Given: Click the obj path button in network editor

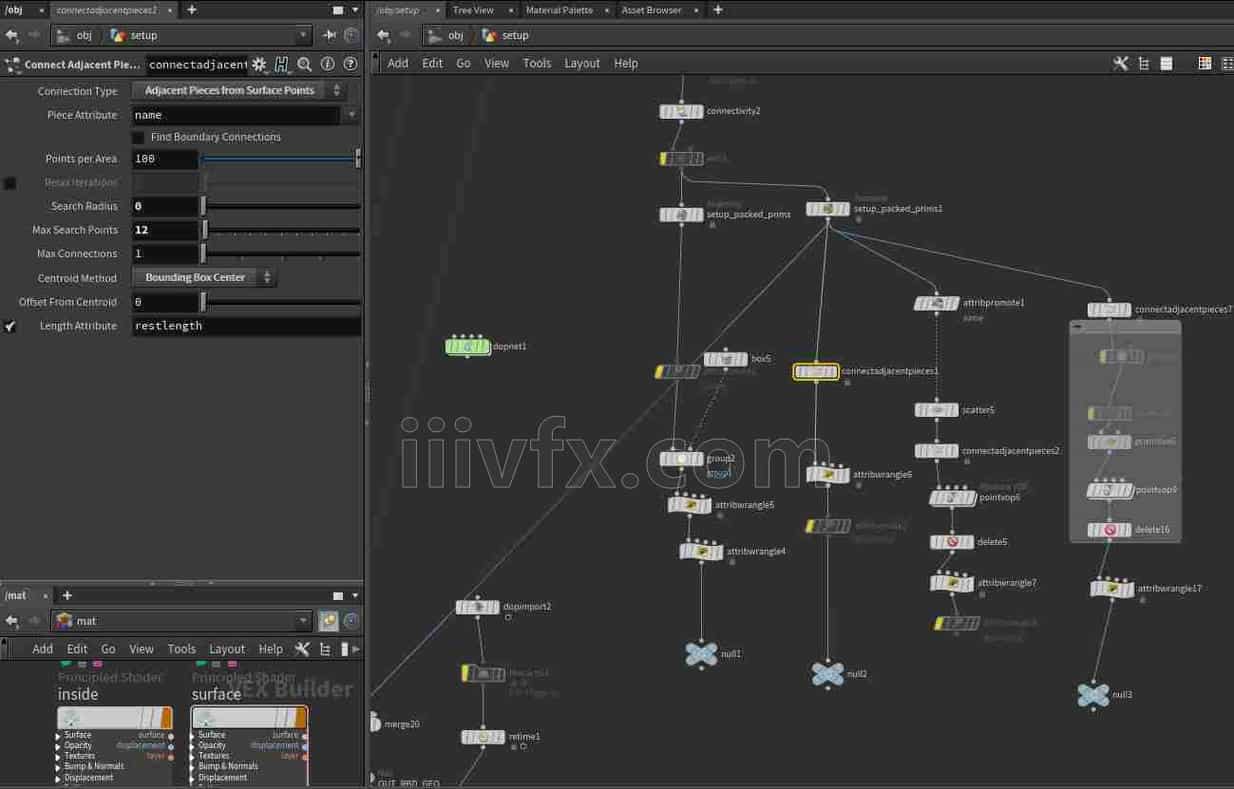Looking at the screenshot, I should (446, 35).
